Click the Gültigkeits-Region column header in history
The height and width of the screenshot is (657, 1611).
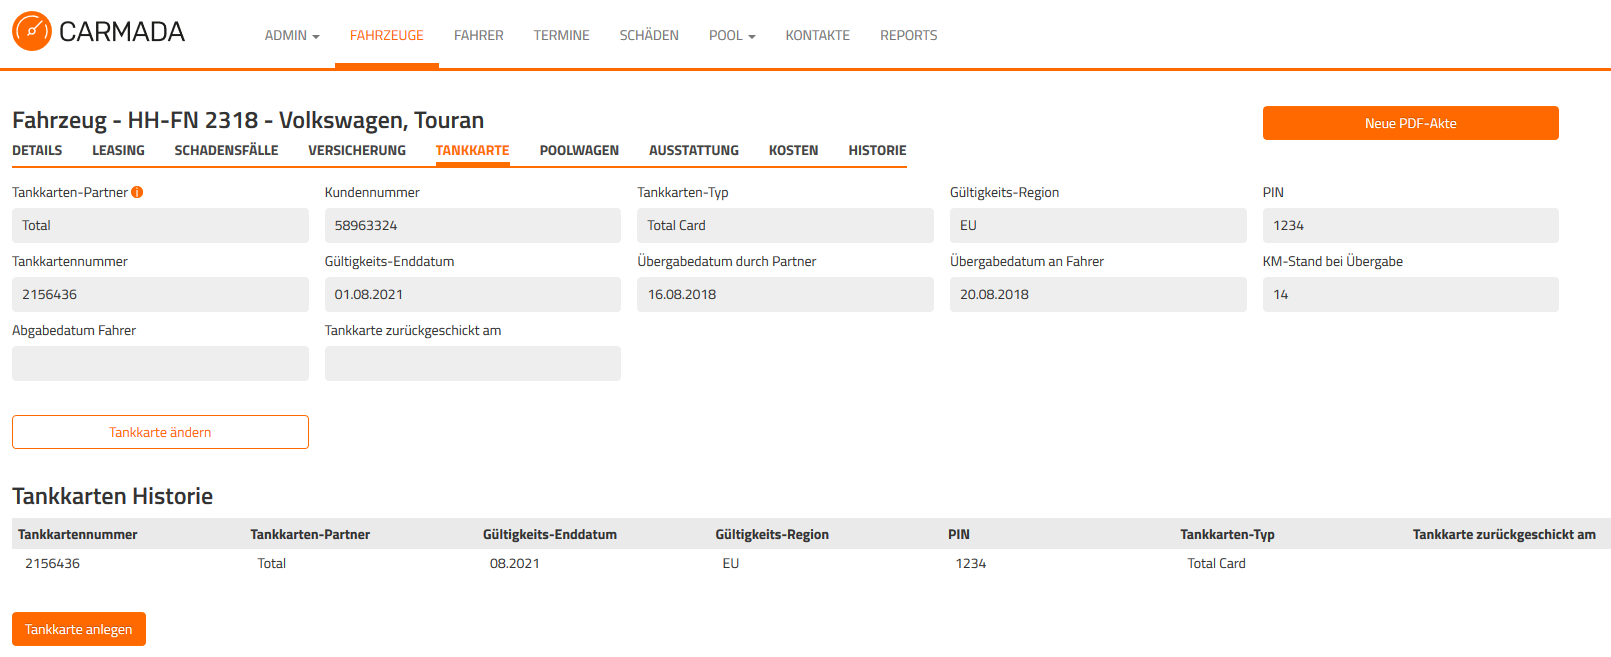click(772, 534)
